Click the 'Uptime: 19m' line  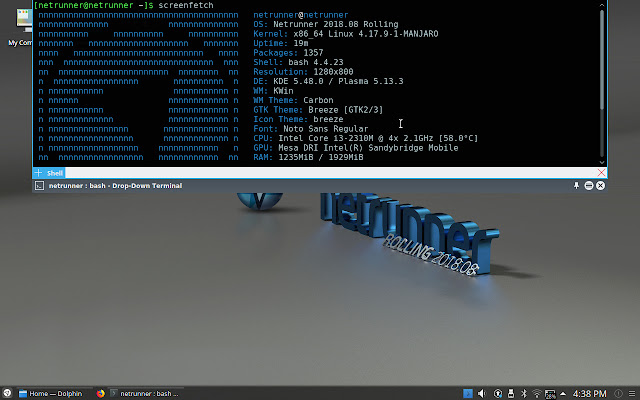tap(281, 43)
